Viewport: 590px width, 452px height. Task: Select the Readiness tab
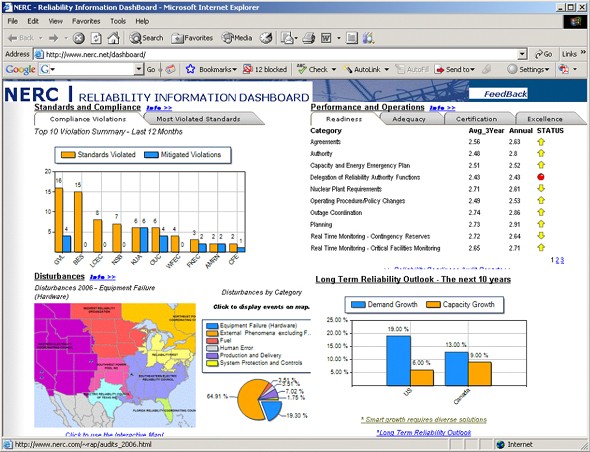click(x=344, y=119)
